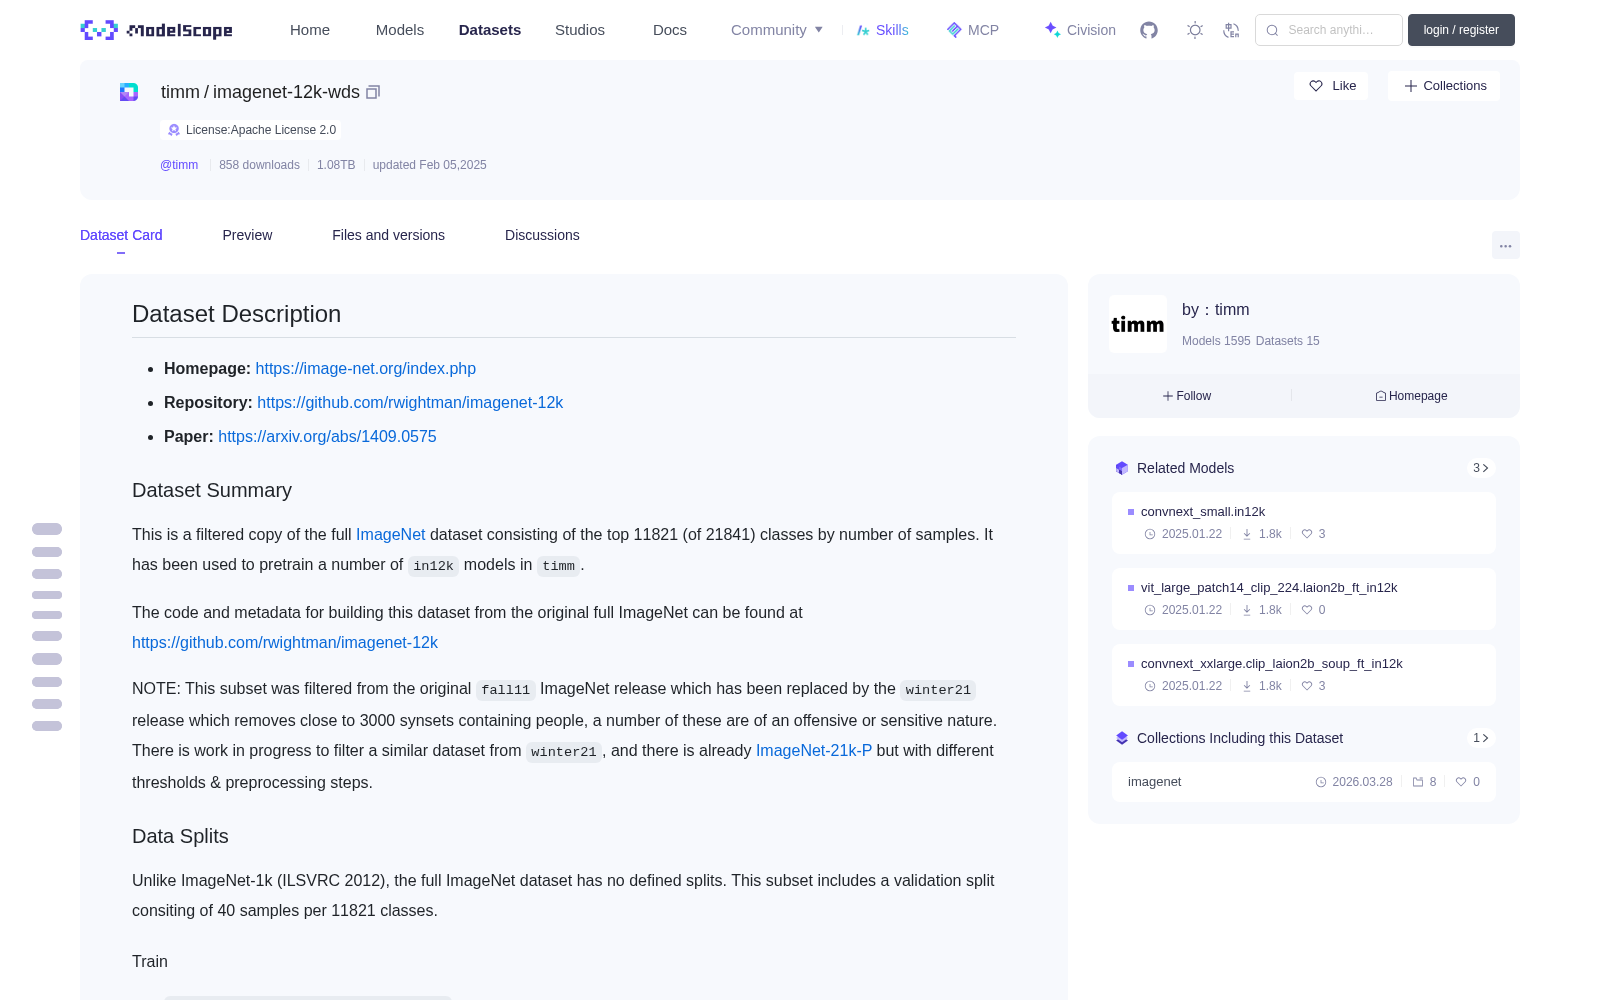The width and height of the screenshot is (1600, 1000).
Task: Open the Civision link
Action: pos(1080,30)
